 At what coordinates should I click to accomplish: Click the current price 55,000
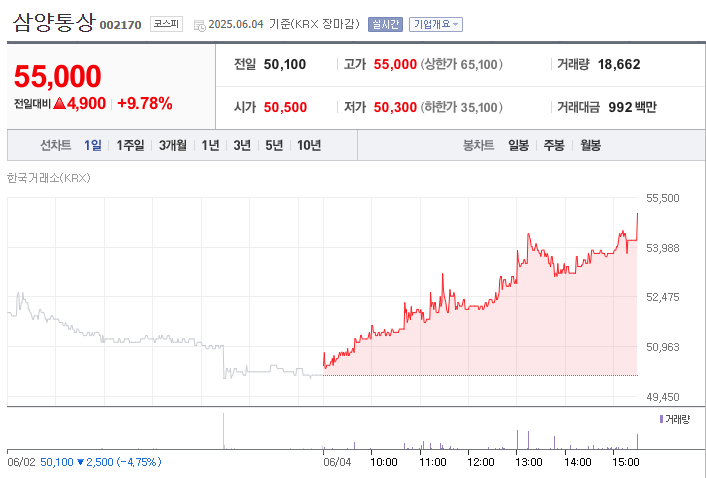point(58,76)
